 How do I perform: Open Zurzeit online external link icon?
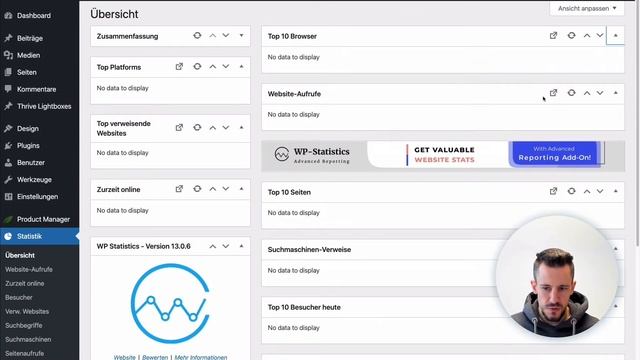tap(179, 189)
